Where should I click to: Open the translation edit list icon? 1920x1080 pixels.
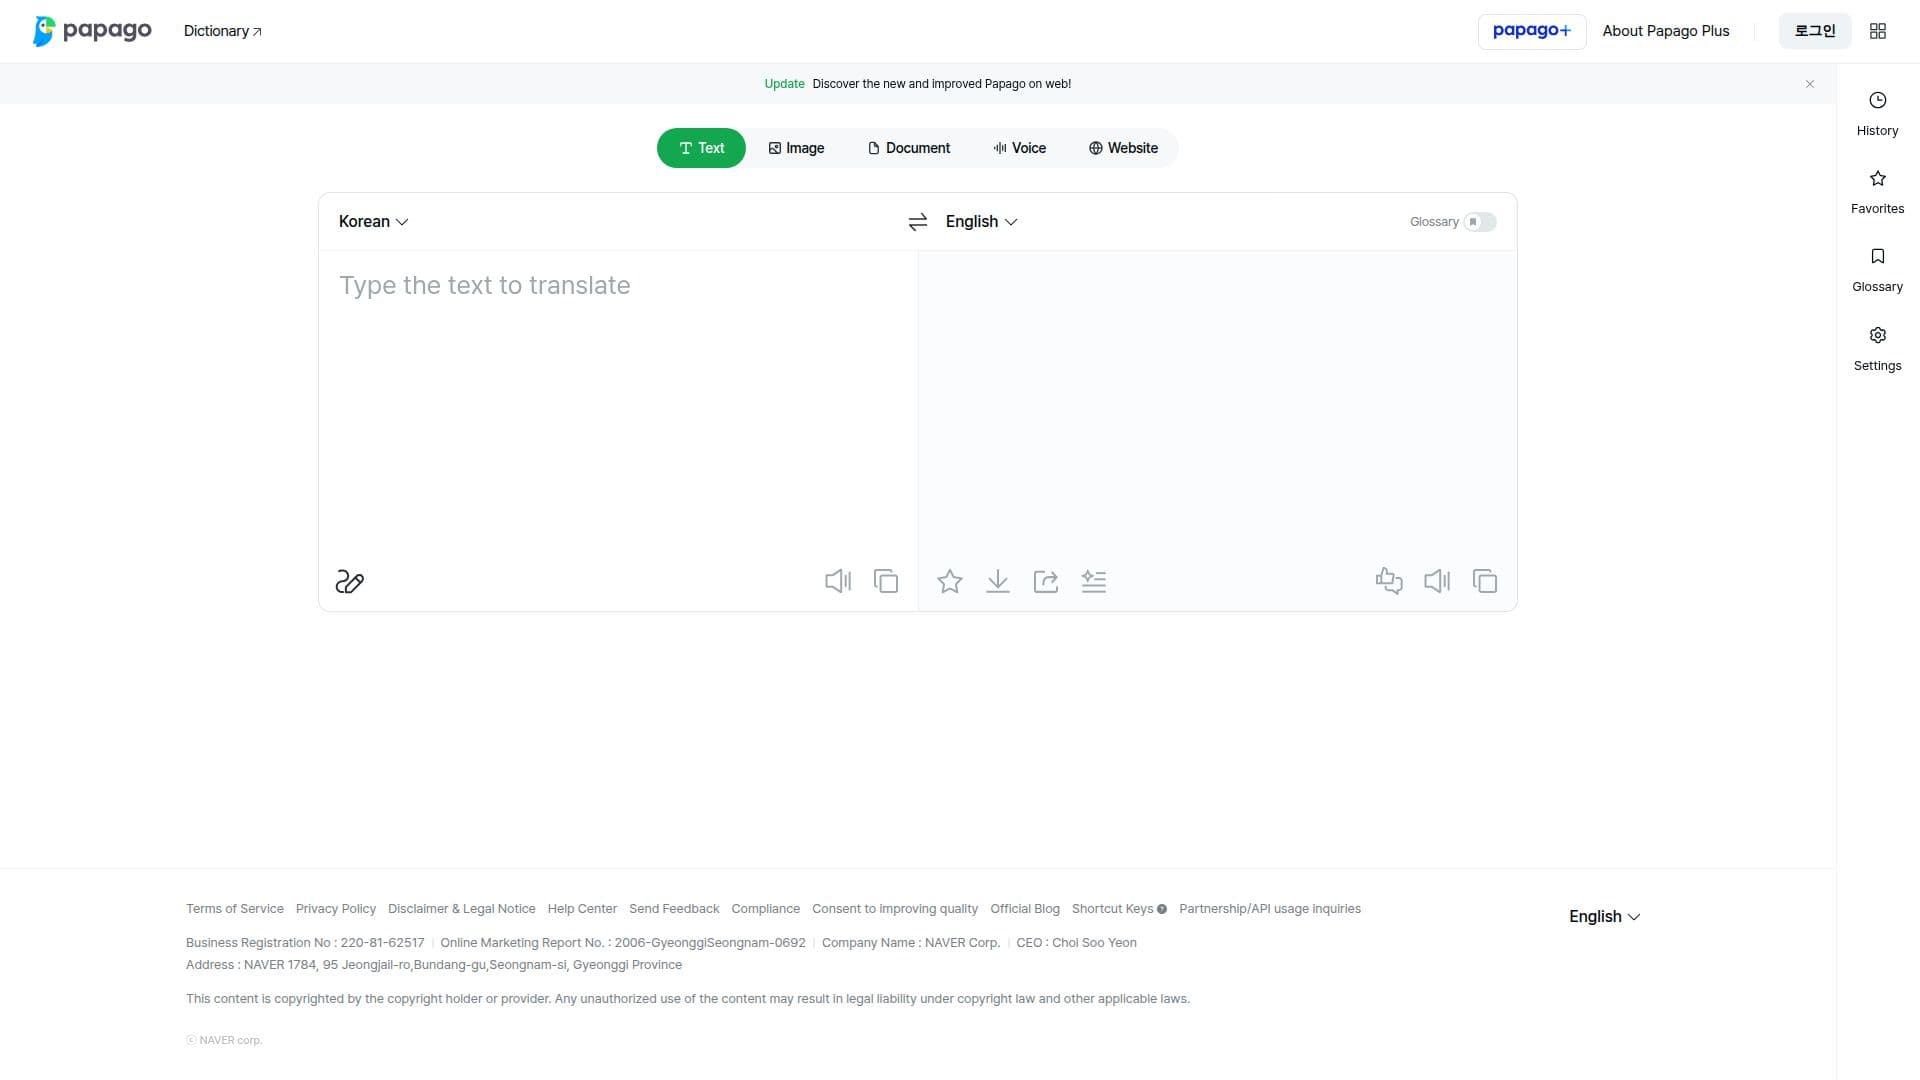point(1094,581)
